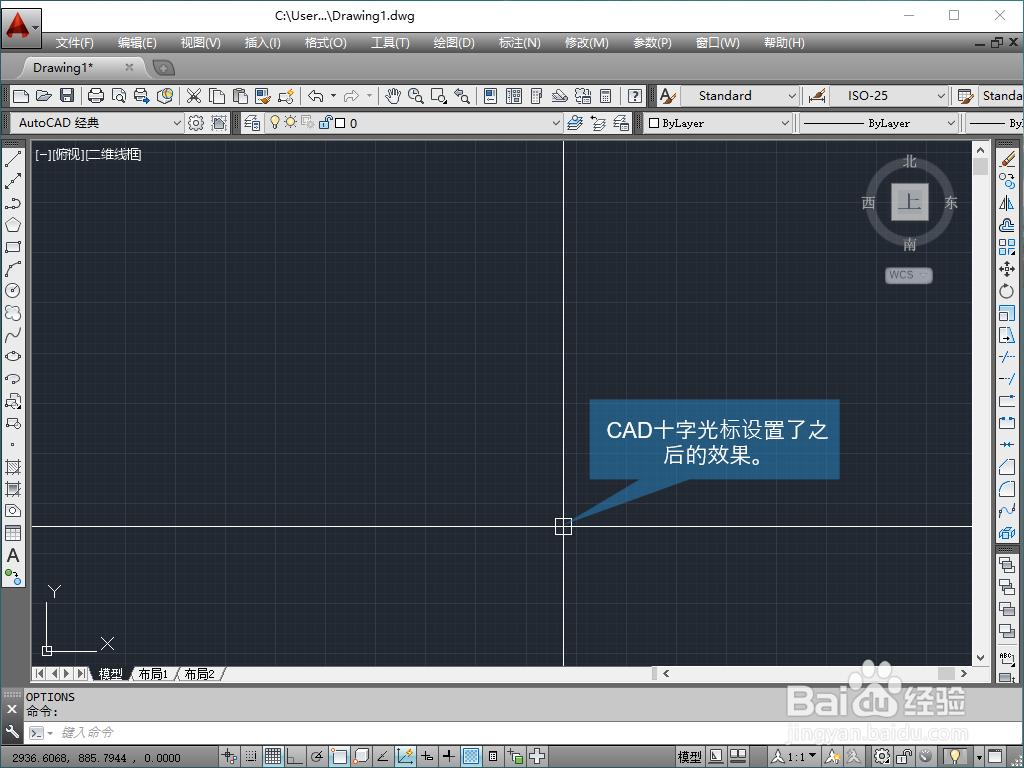Viewport: 1024px width, 768px height.
Task: Click the 上 face of ViewCube
Action: (x=909, y=202)
